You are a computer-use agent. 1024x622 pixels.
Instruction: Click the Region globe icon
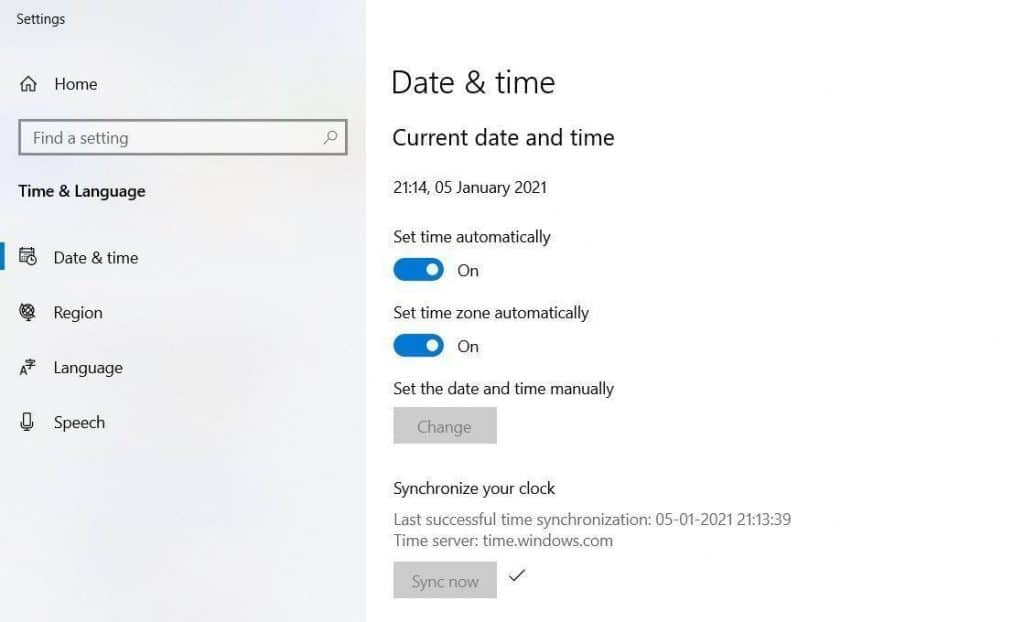point(30,312)
